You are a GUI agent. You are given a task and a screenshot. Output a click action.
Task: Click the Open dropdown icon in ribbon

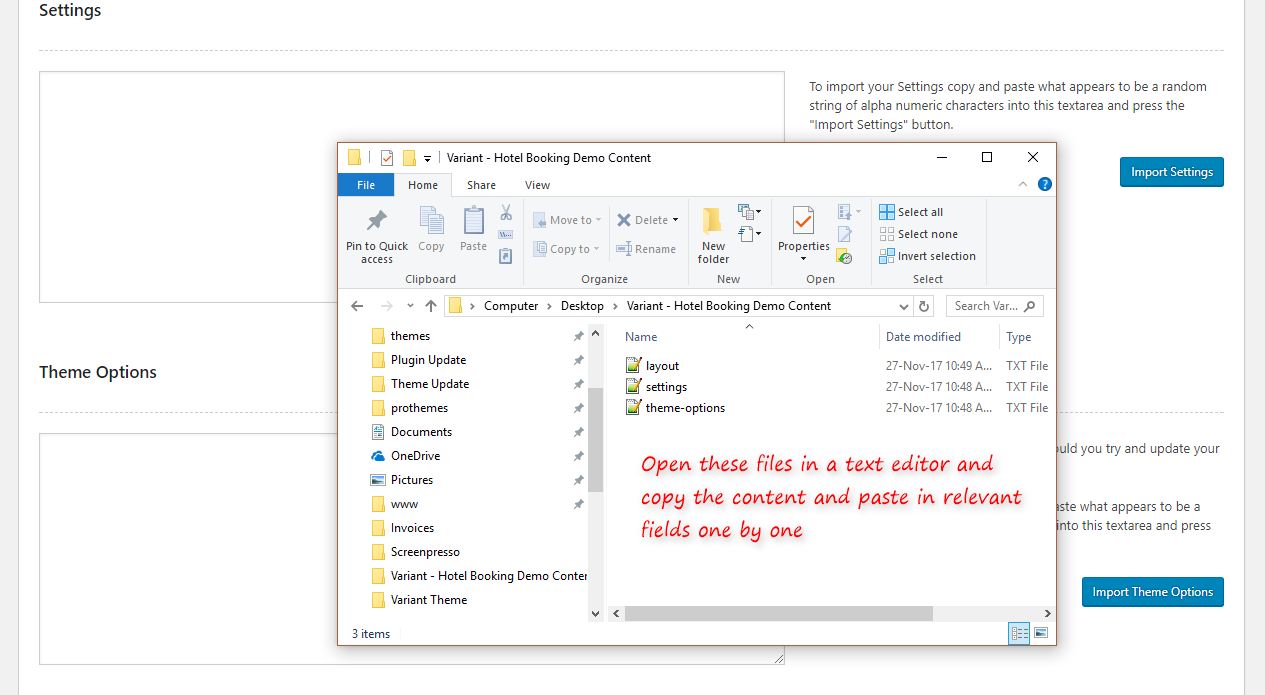click(849, 212)
